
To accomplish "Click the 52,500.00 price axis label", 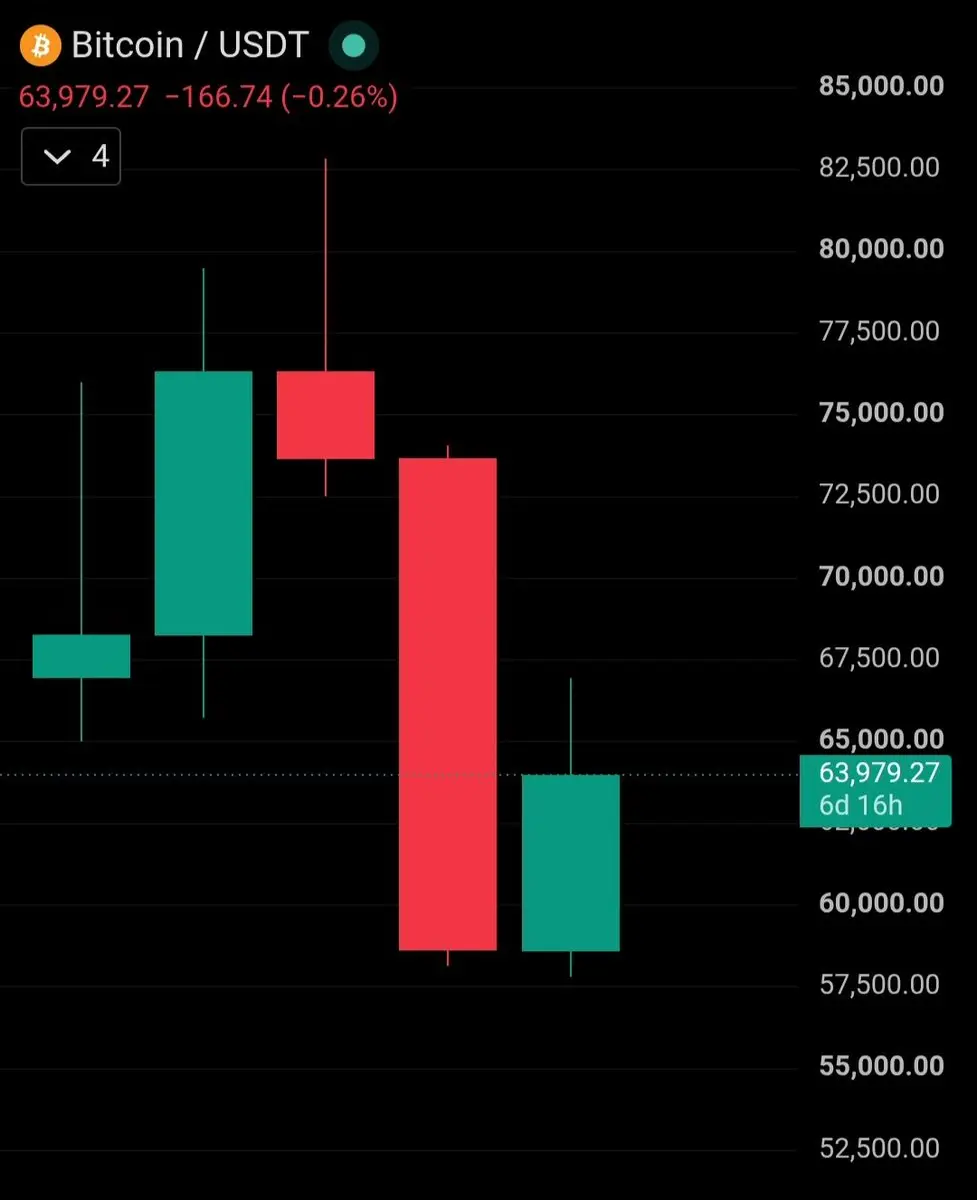I will [x=880, y=1148].
